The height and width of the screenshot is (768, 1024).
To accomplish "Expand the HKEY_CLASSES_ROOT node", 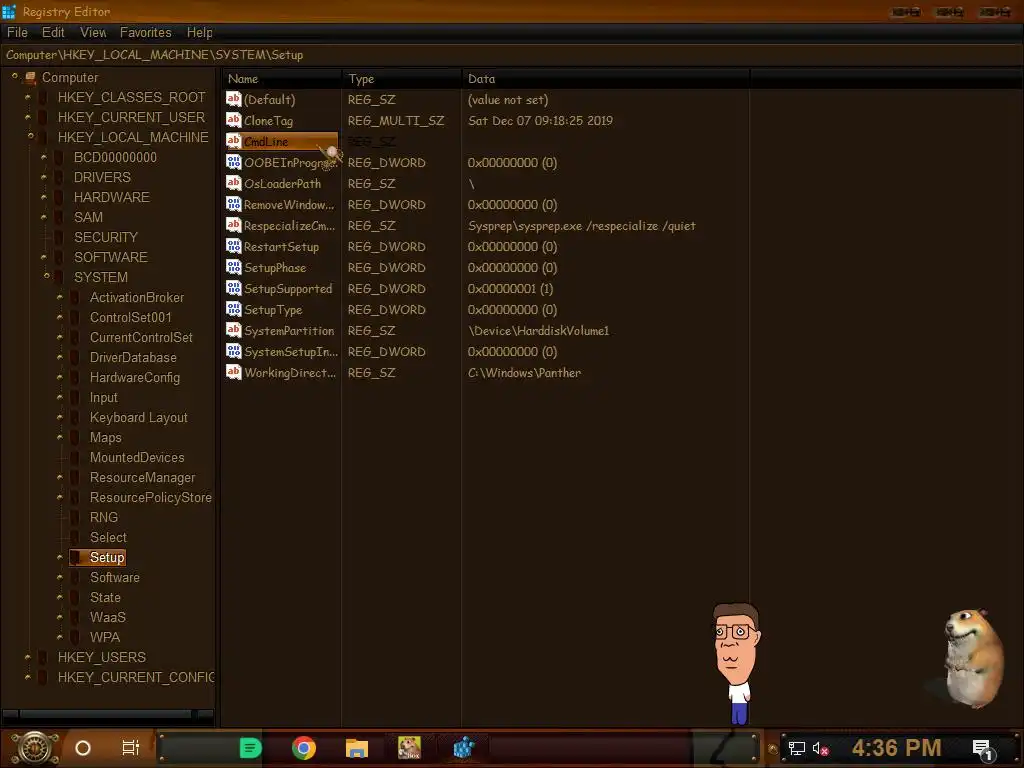I will tap(27, 97).
